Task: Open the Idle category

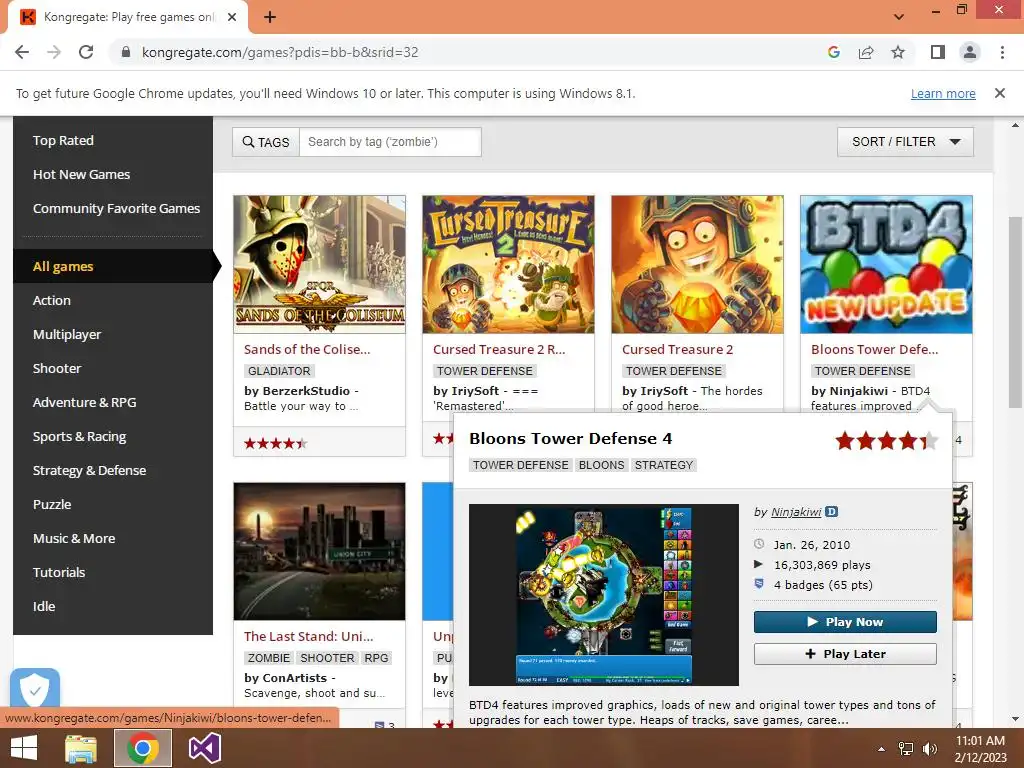Action: [44, 606]
